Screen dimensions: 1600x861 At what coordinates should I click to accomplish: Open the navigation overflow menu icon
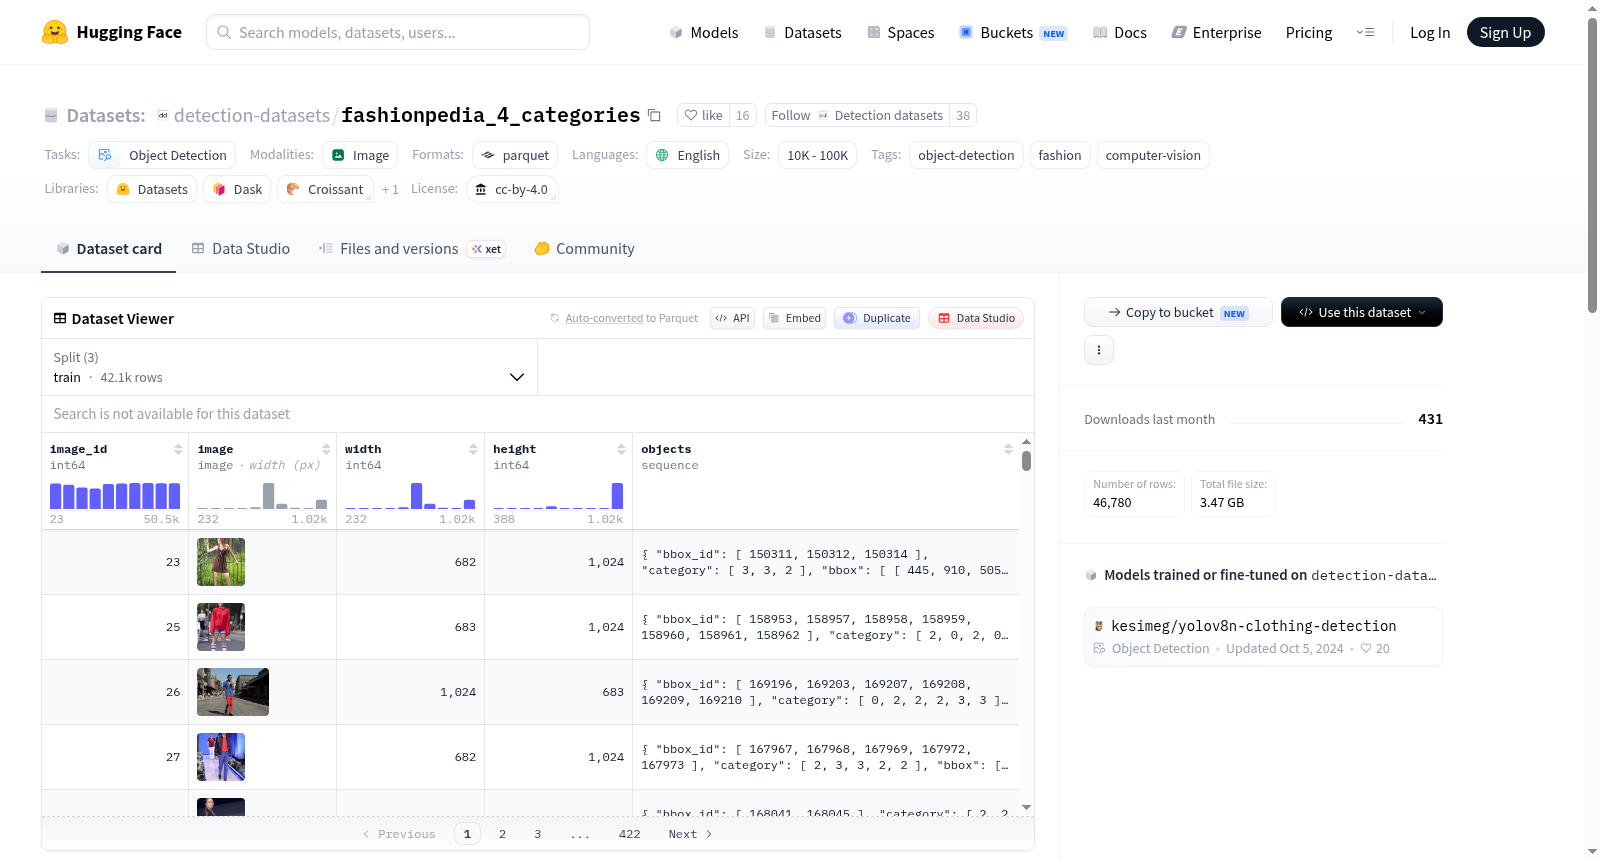point(1365,32)
